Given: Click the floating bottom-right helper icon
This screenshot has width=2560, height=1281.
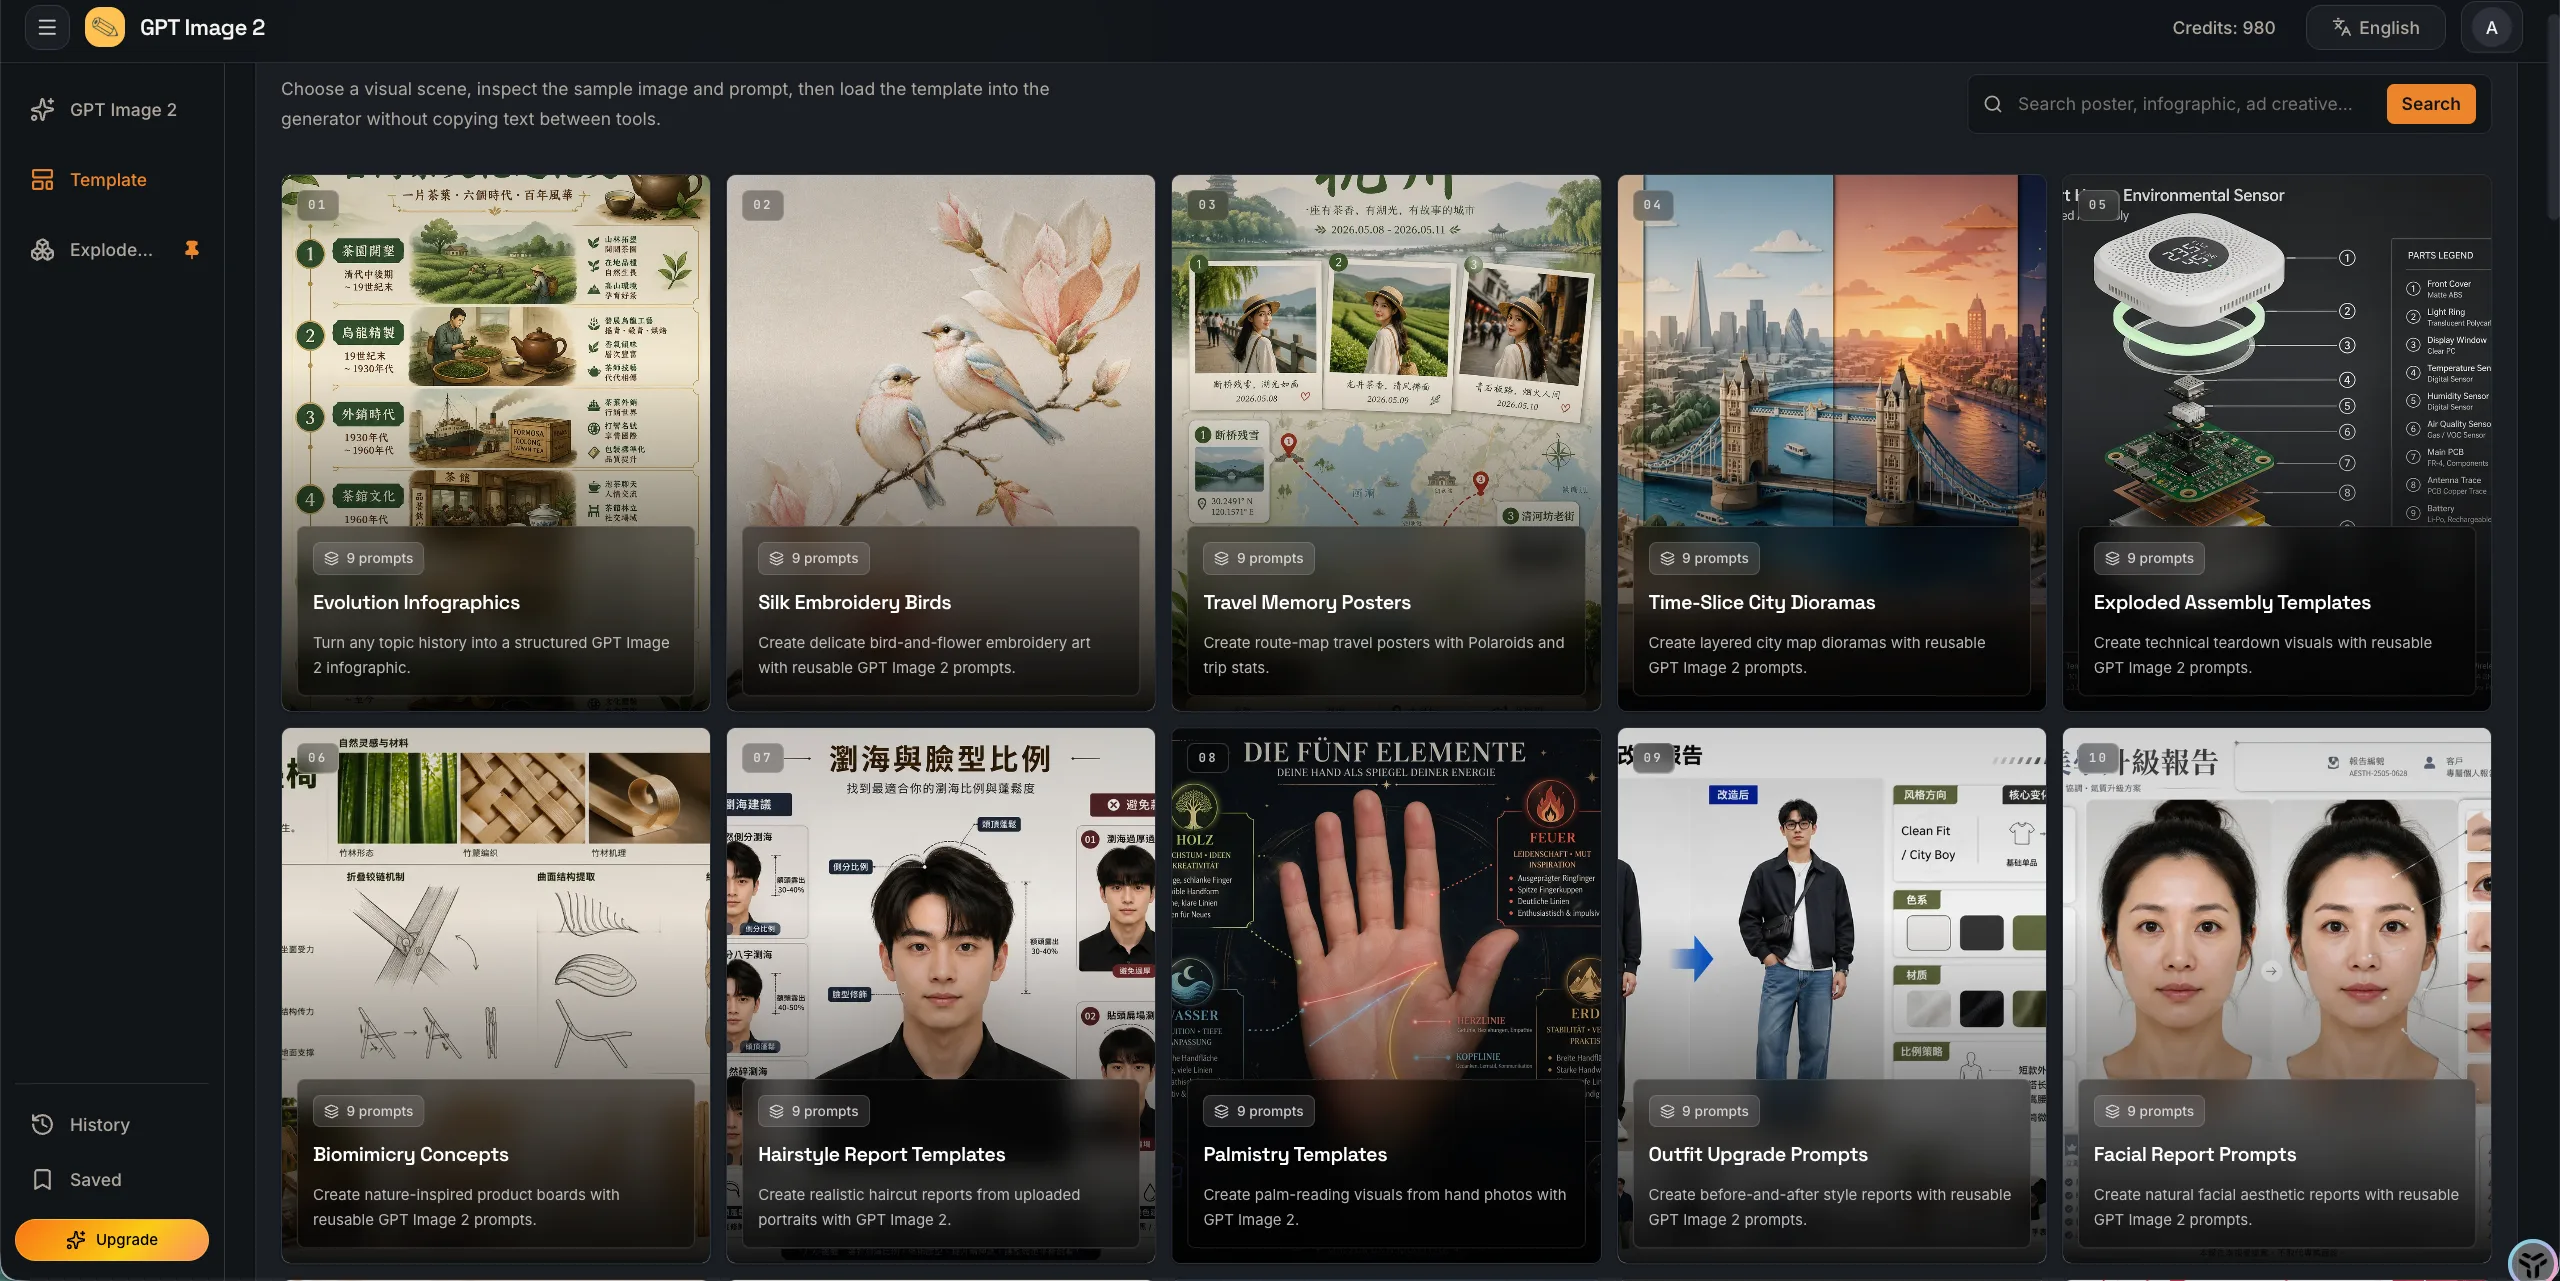Looking at the screenshot, I should tap(2532, 1260).
